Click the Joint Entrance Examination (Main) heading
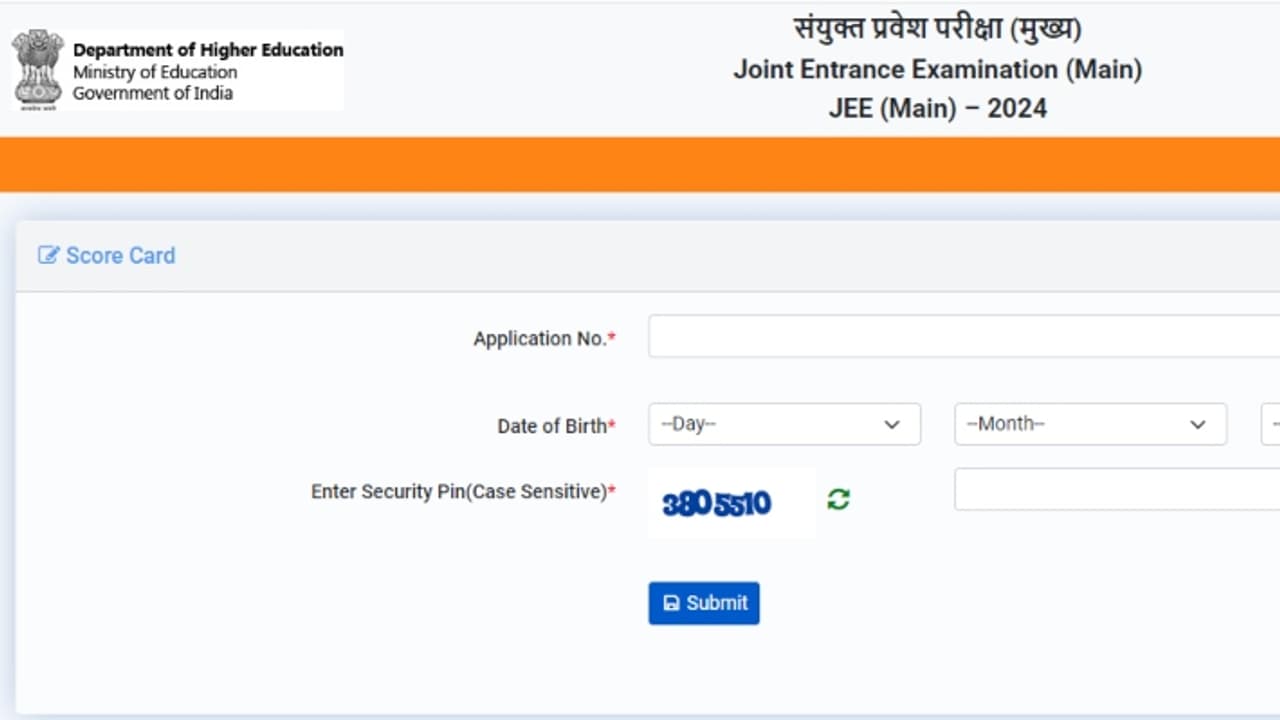Viewport: 1280px width, 720px height. click(937, 69)
